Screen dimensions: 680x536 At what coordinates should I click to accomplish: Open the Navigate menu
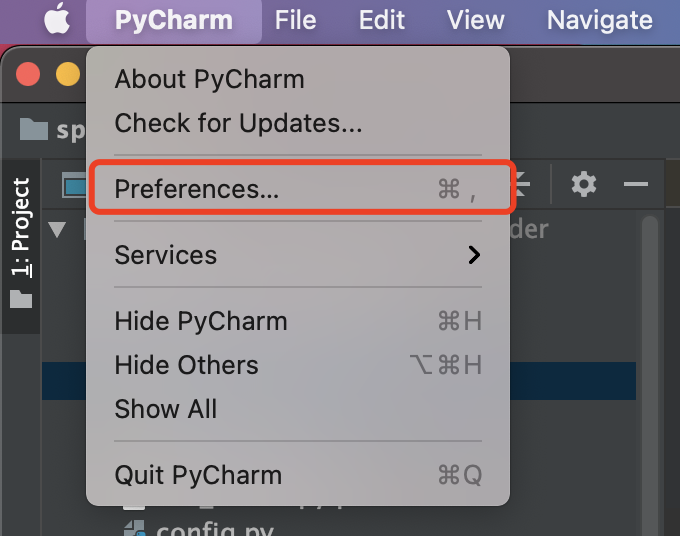tap(599, 20)
